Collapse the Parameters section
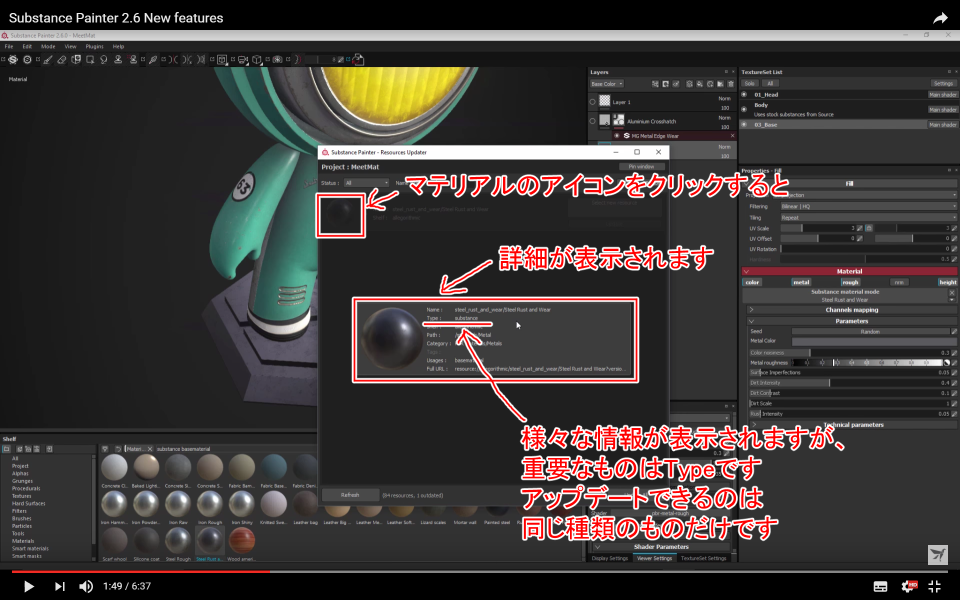Viewport: 960px width, 600px height. click(x=852, y=321)
